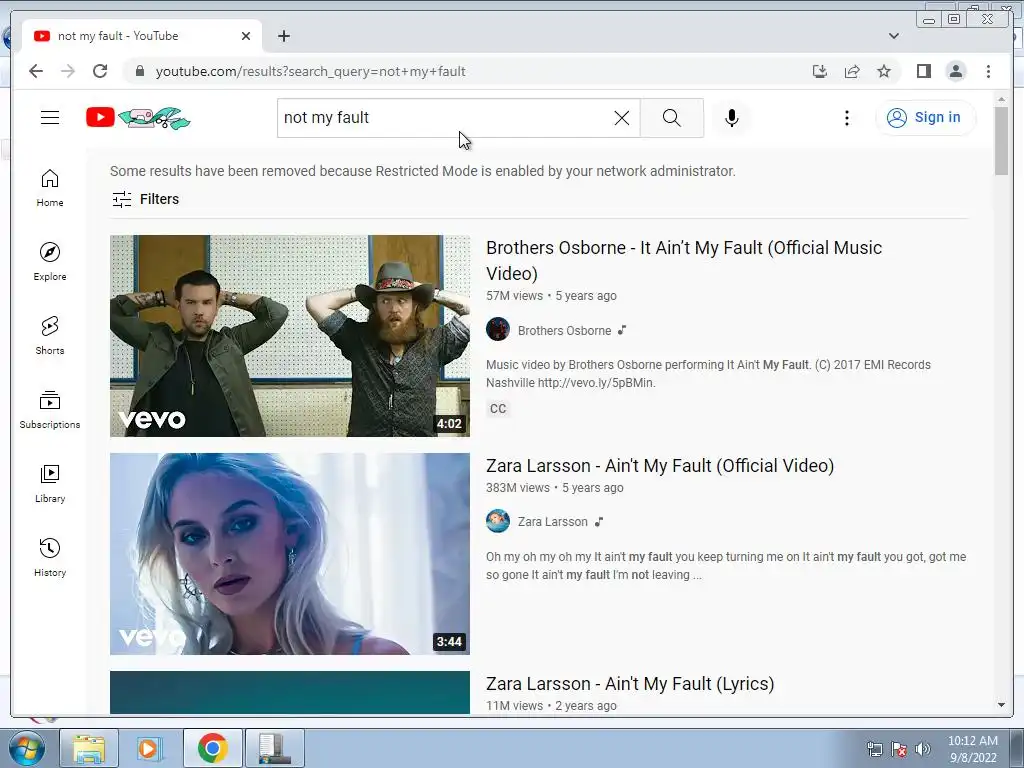This screenshot has width=1024, height=768.
Task: Bookmark this page with star icon
Action: point(884,71)
